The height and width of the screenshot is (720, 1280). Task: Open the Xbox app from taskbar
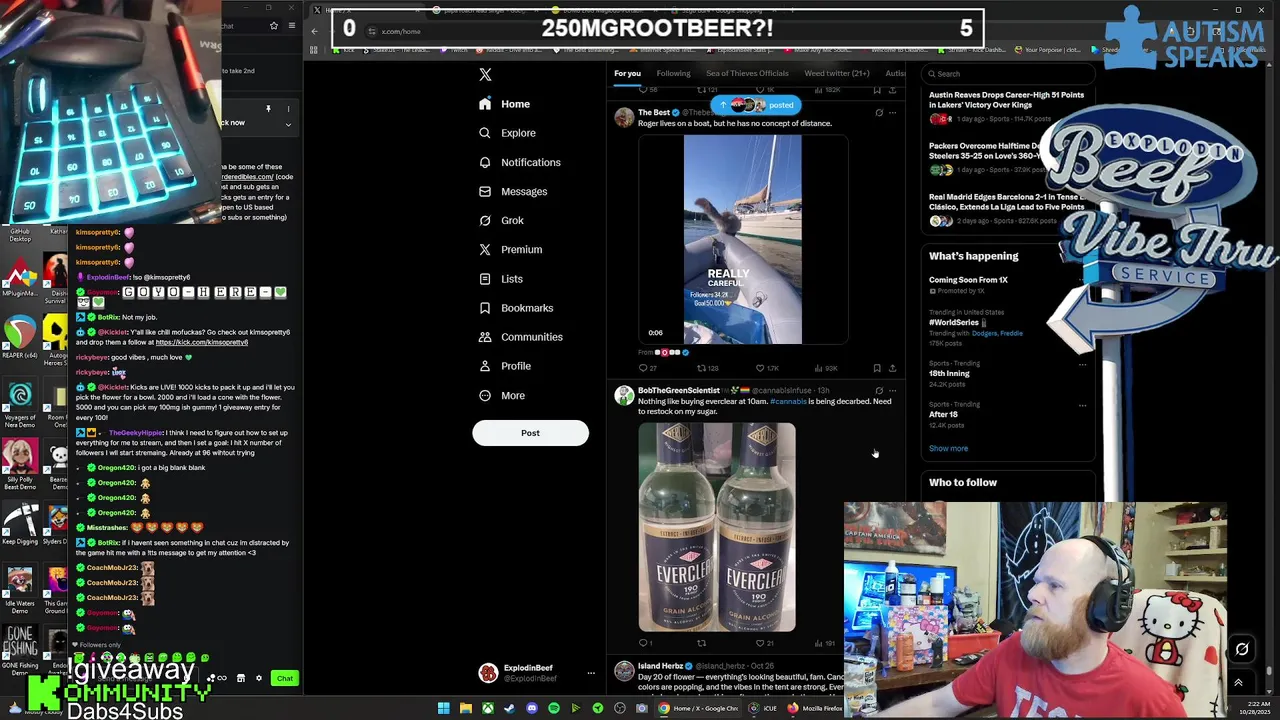pos(487,708)
